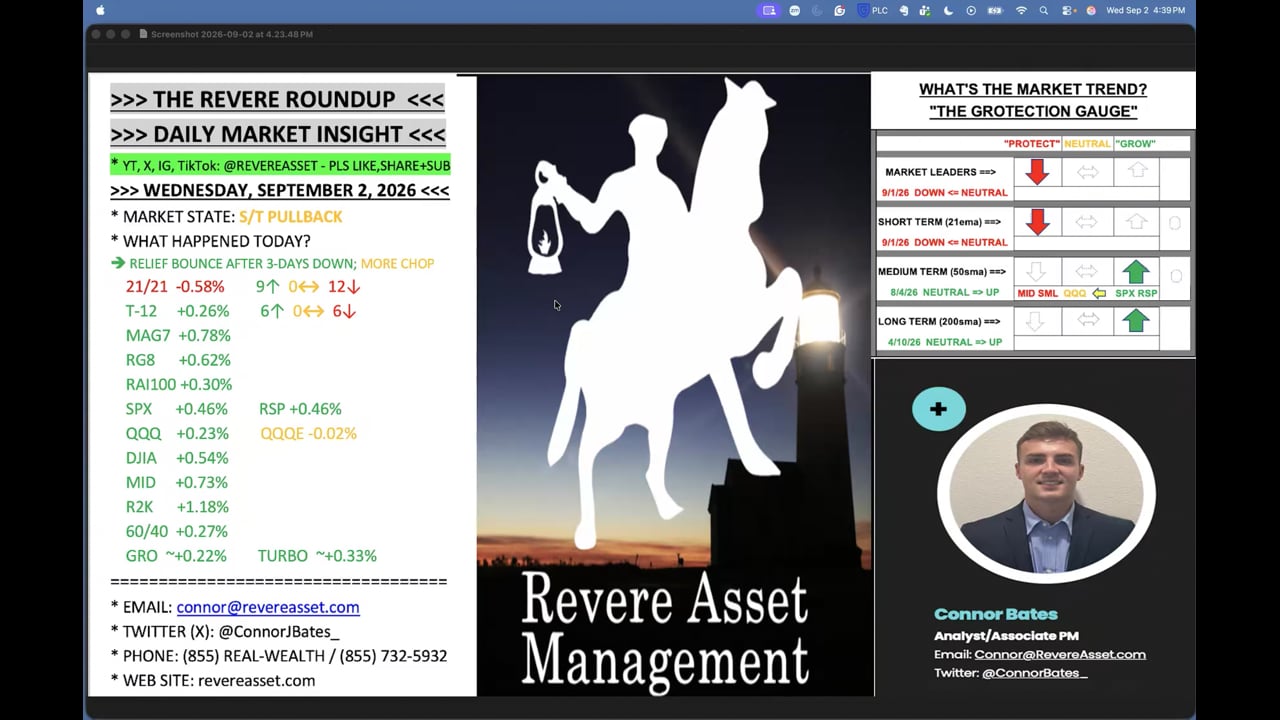Toggle the Focus moon icon in the menu bar
1280x720 pixels.
(948, 10)
